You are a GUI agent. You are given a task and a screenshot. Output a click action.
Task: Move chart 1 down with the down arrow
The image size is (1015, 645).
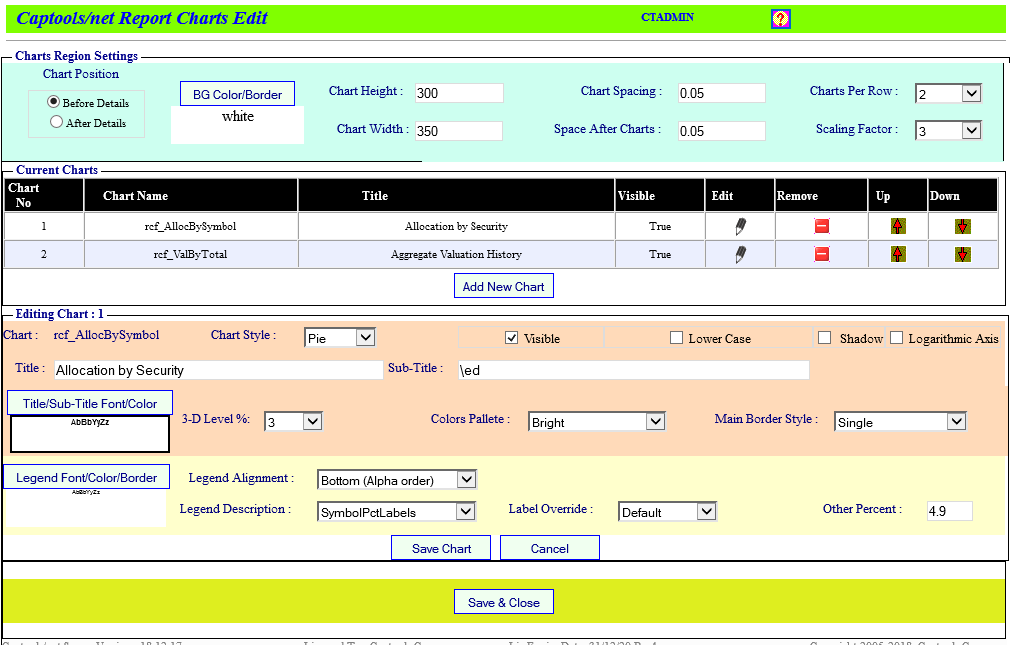pos(962,226)
